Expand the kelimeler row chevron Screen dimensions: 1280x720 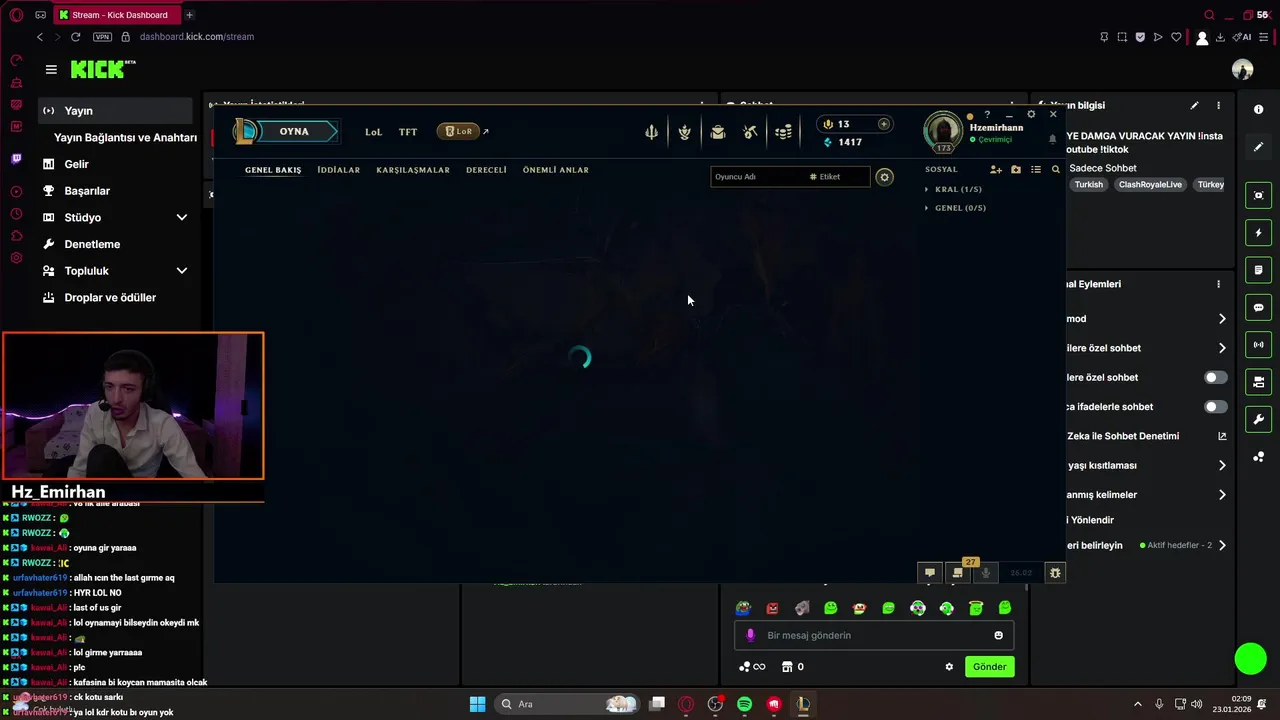point(1222,495)
